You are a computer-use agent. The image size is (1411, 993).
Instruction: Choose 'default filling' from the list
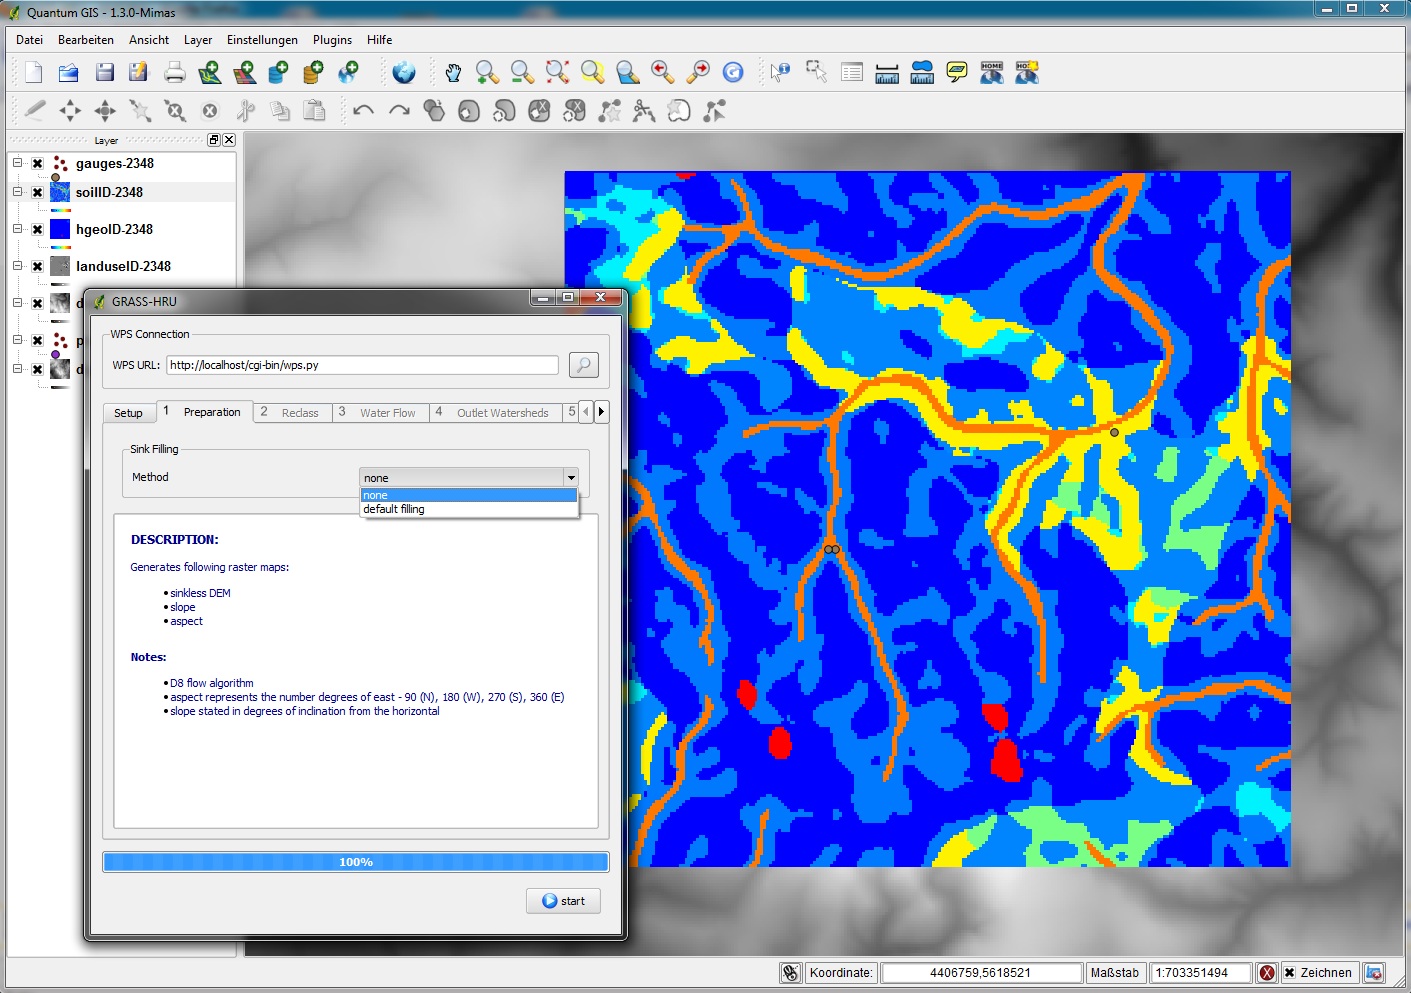[394, 510]
